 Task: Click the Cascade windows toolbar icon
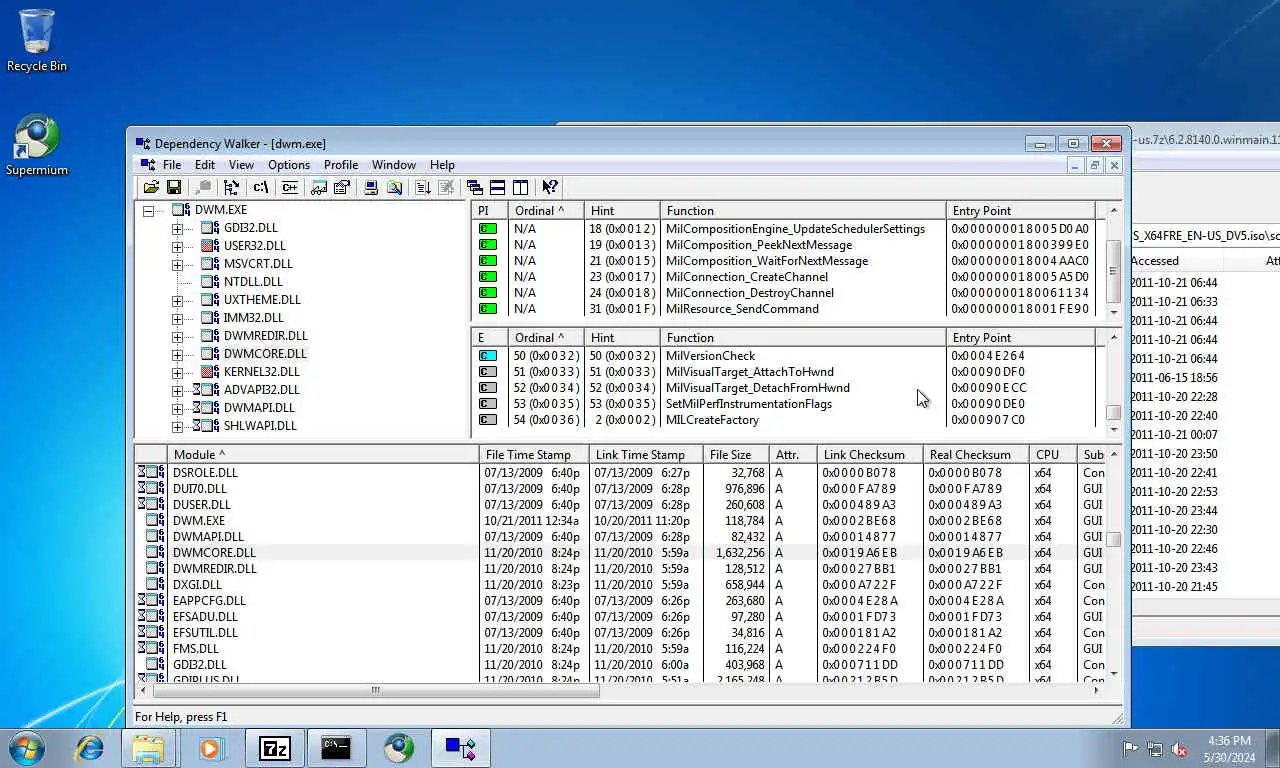[475, 187]
